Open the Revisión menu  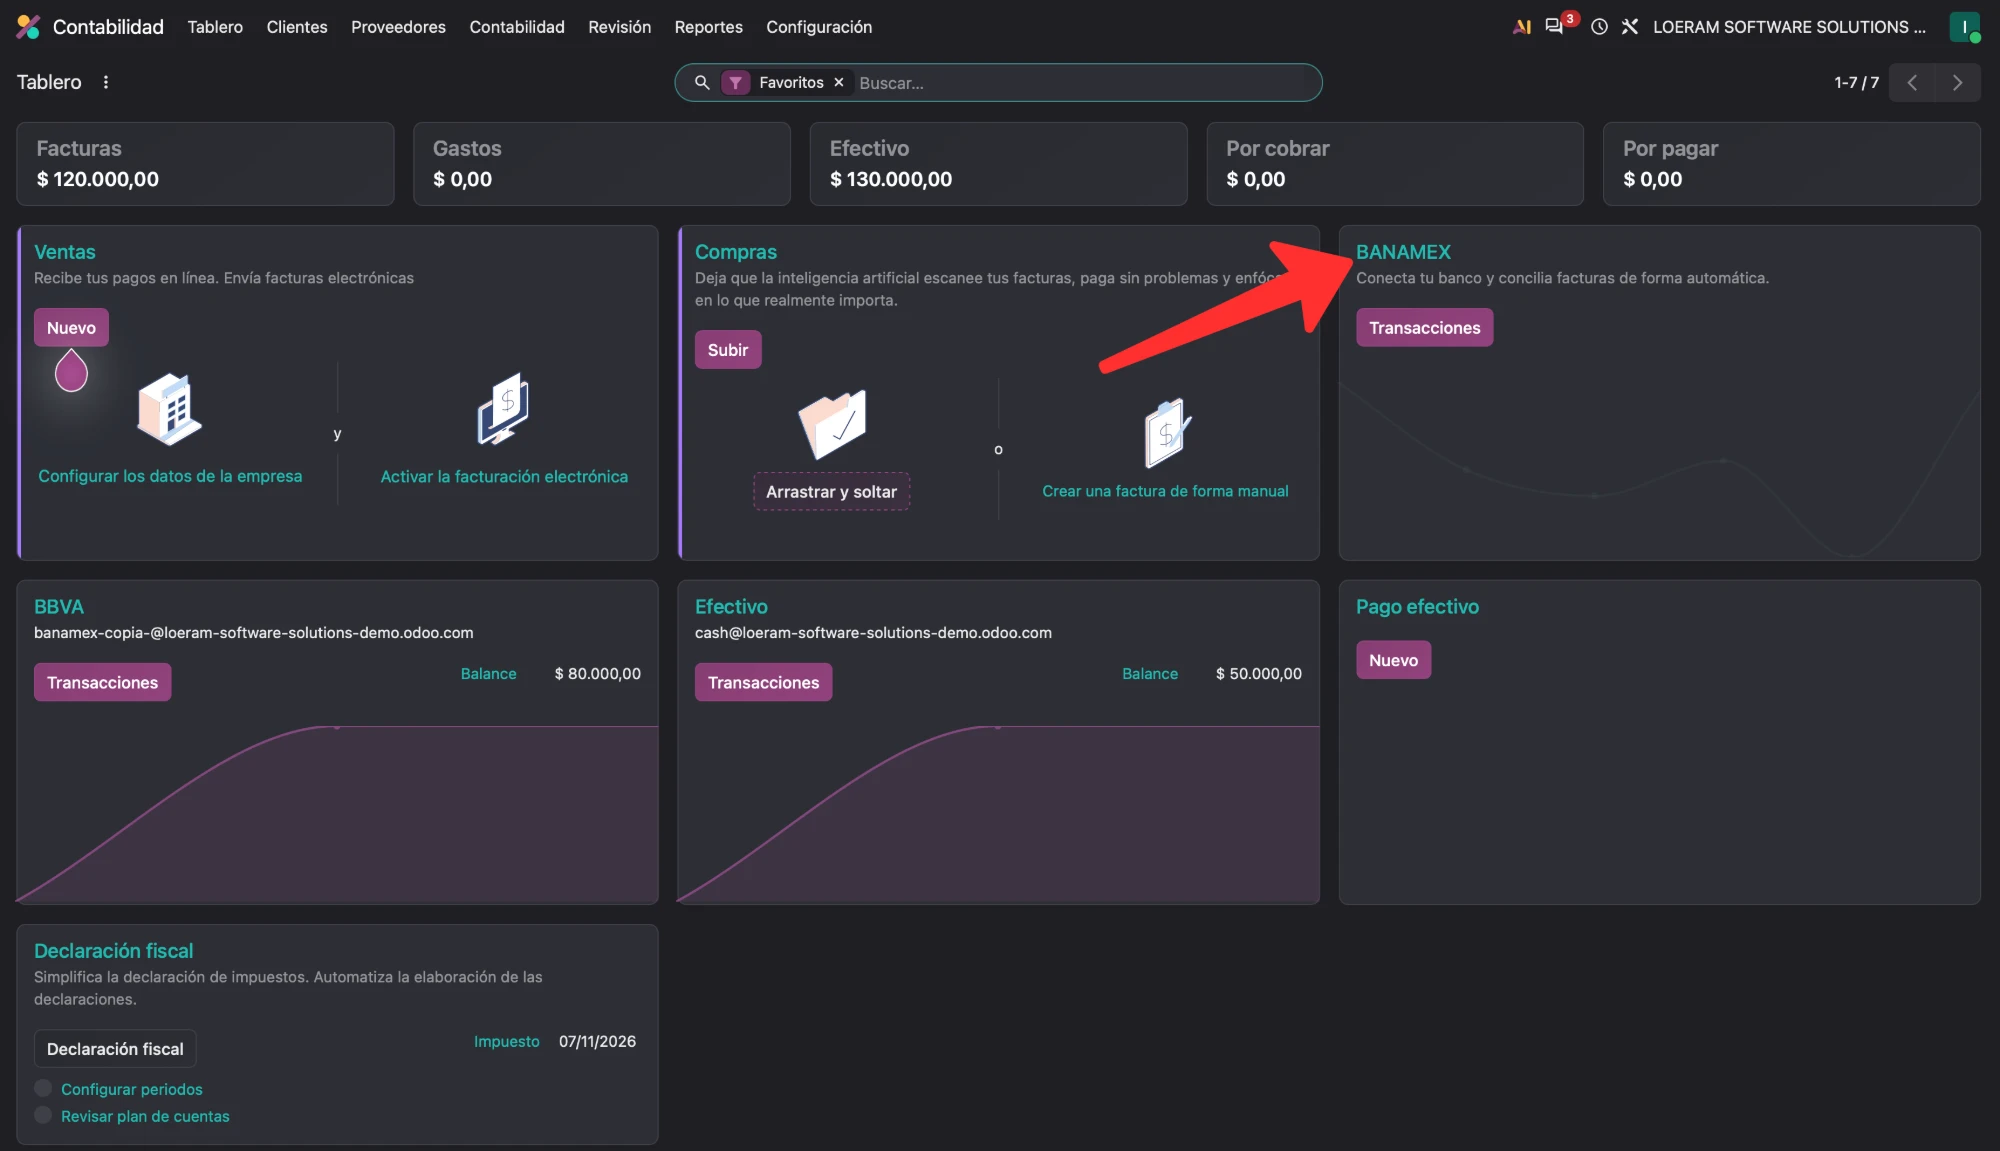pos(619,27)
